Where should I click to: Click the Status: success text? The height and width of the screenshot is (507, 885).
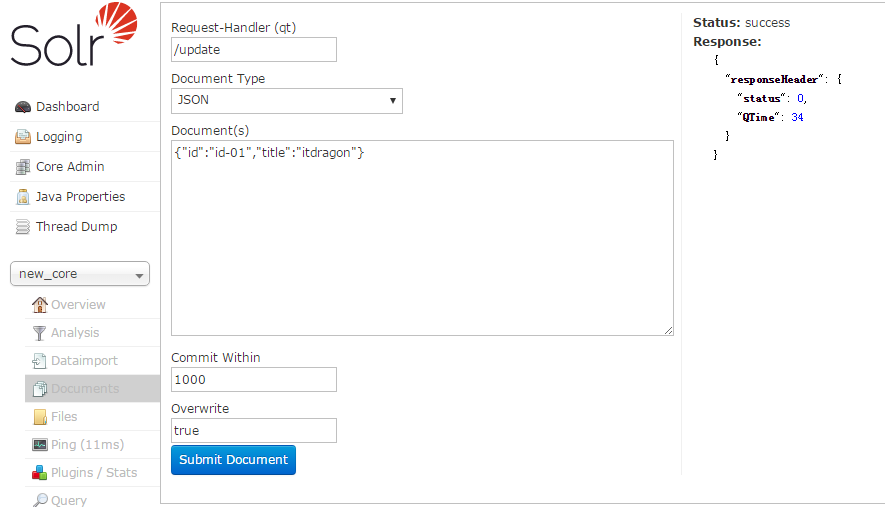742,23
